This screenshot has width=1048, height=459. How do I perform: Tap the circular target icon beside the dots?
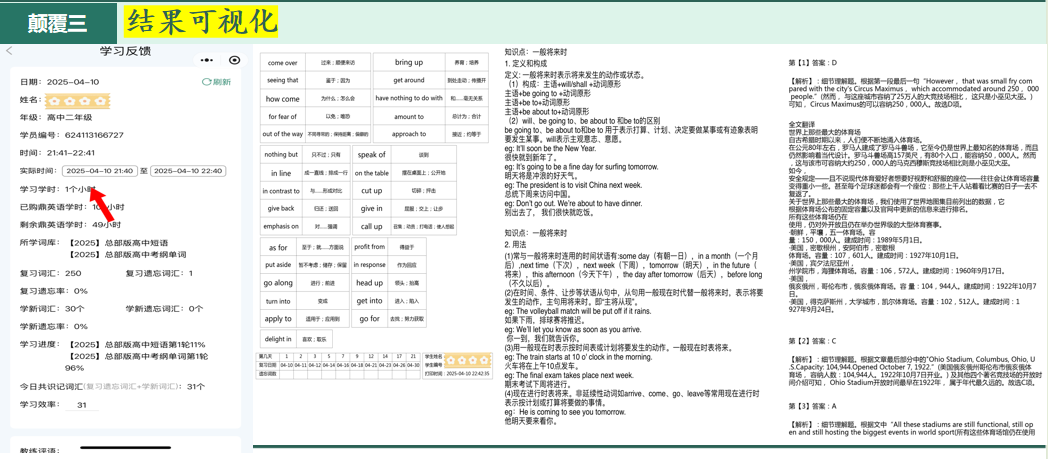[x=234, y=60]
